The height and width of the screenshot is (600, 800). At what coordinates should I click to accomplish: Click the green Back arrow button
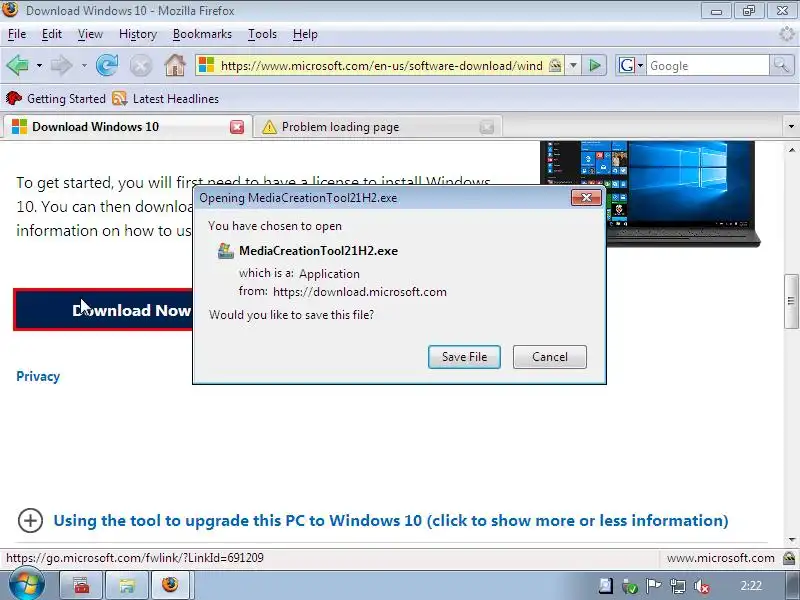[18, 66]
